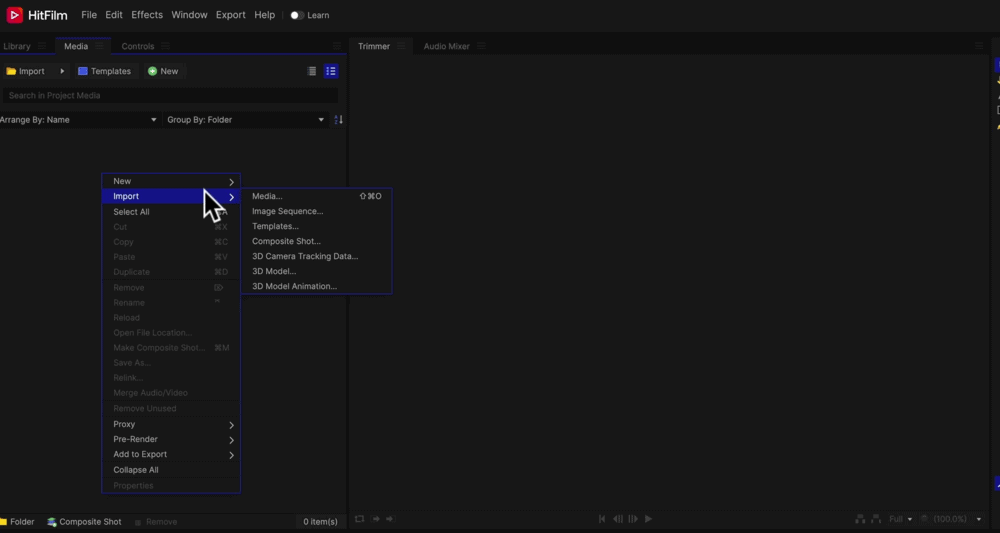Open the Effects menu
This screenshot has width=1000, height=533.
(x=147, y=15)
